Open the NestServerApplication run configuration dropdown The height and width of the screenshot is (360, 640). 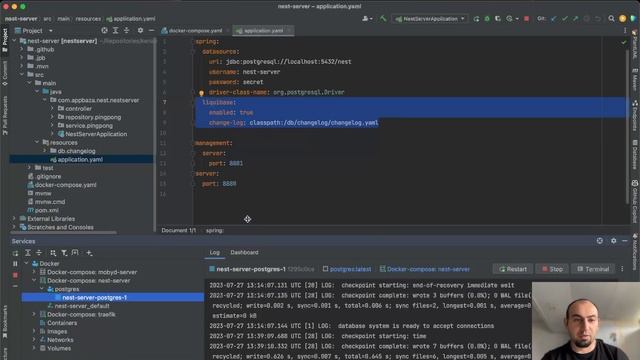430,19
